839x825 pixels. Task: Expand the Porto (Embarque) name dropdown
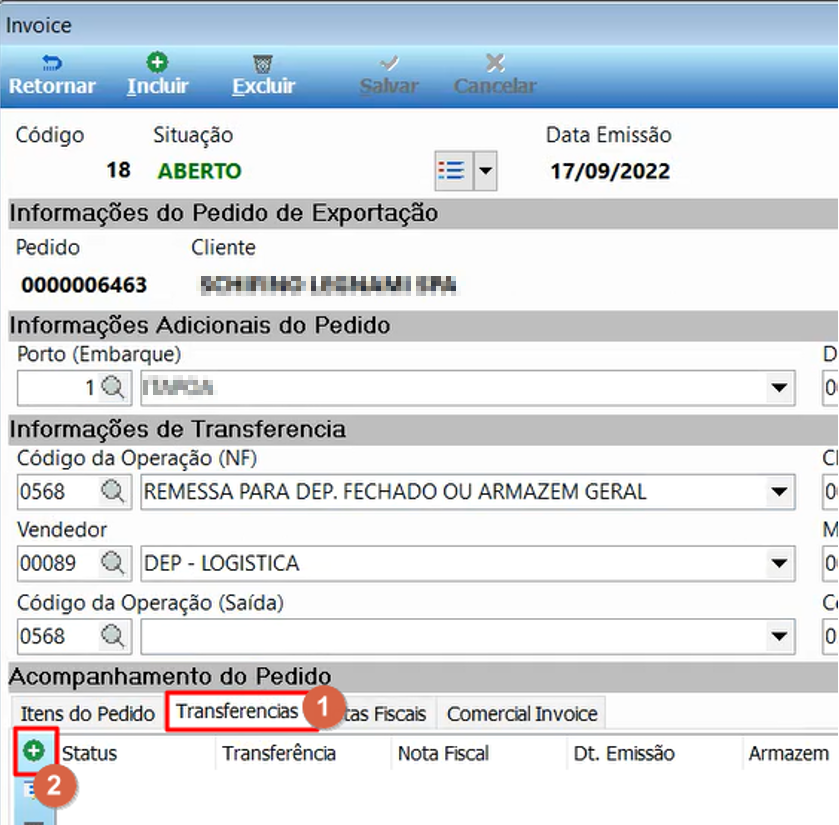click(x=779, y=387)
